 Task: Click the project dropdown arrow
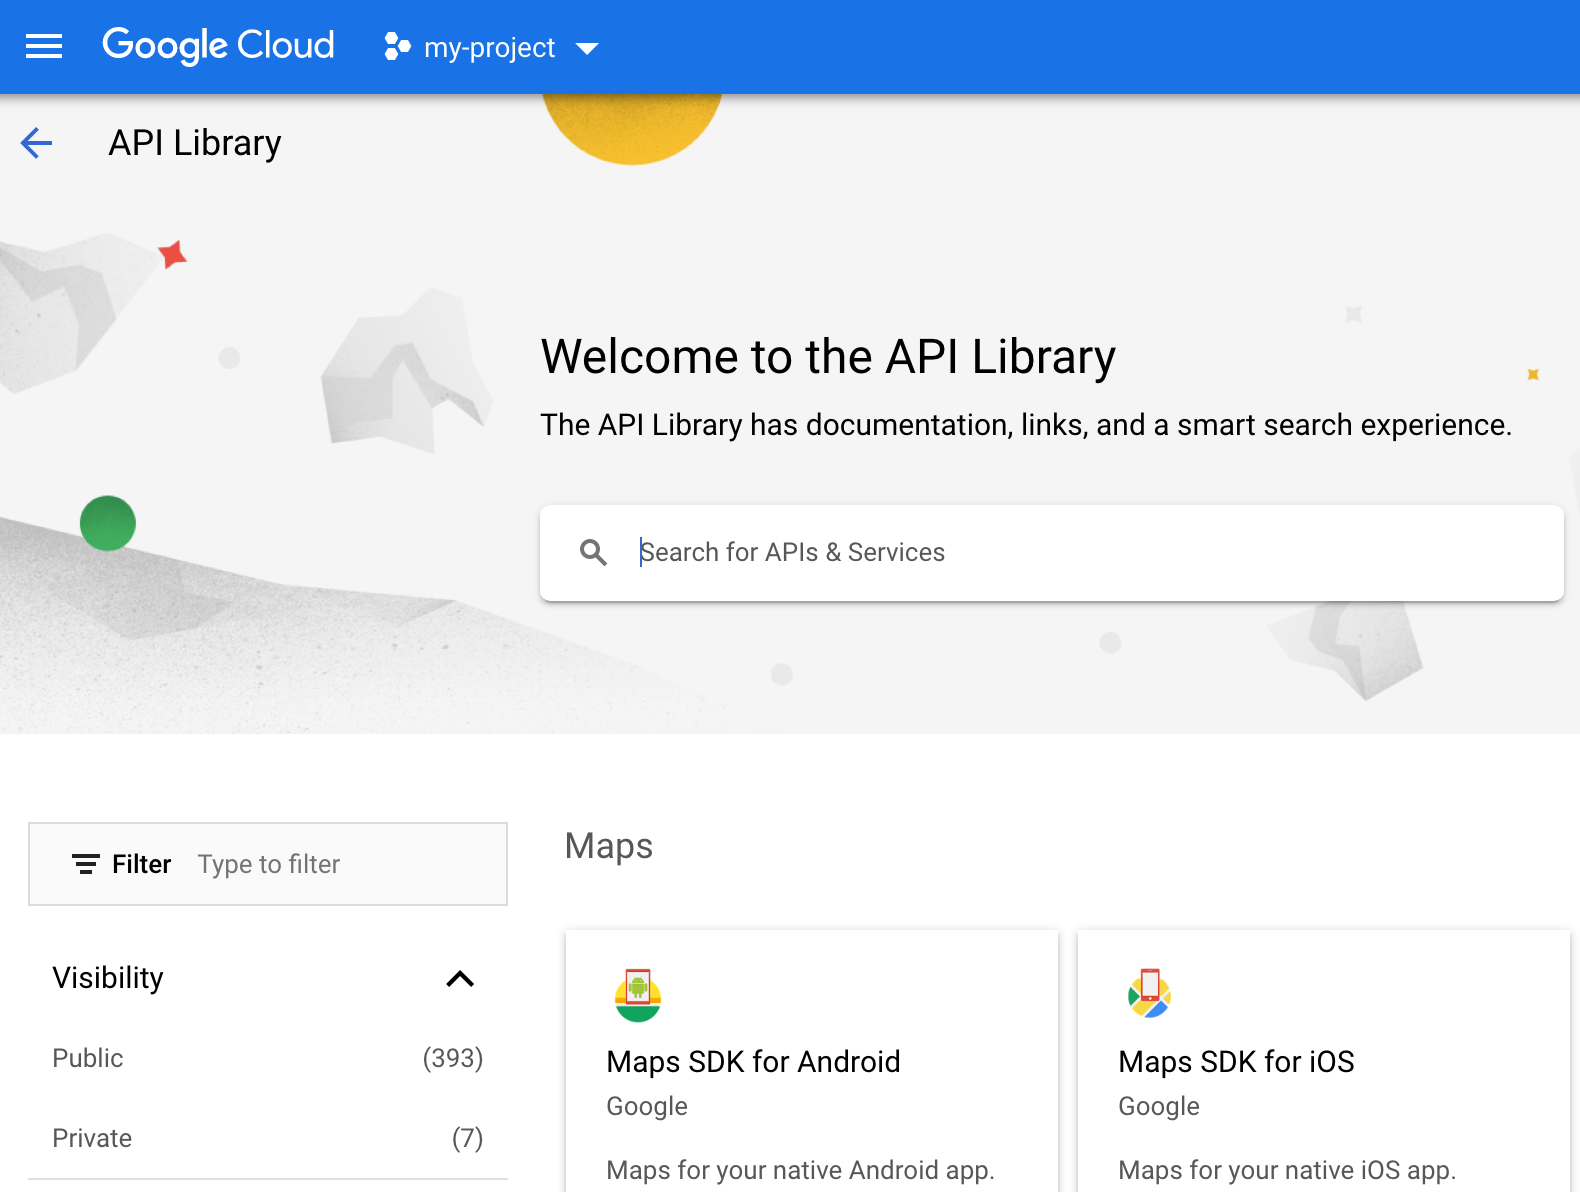[x=587, y=48]
